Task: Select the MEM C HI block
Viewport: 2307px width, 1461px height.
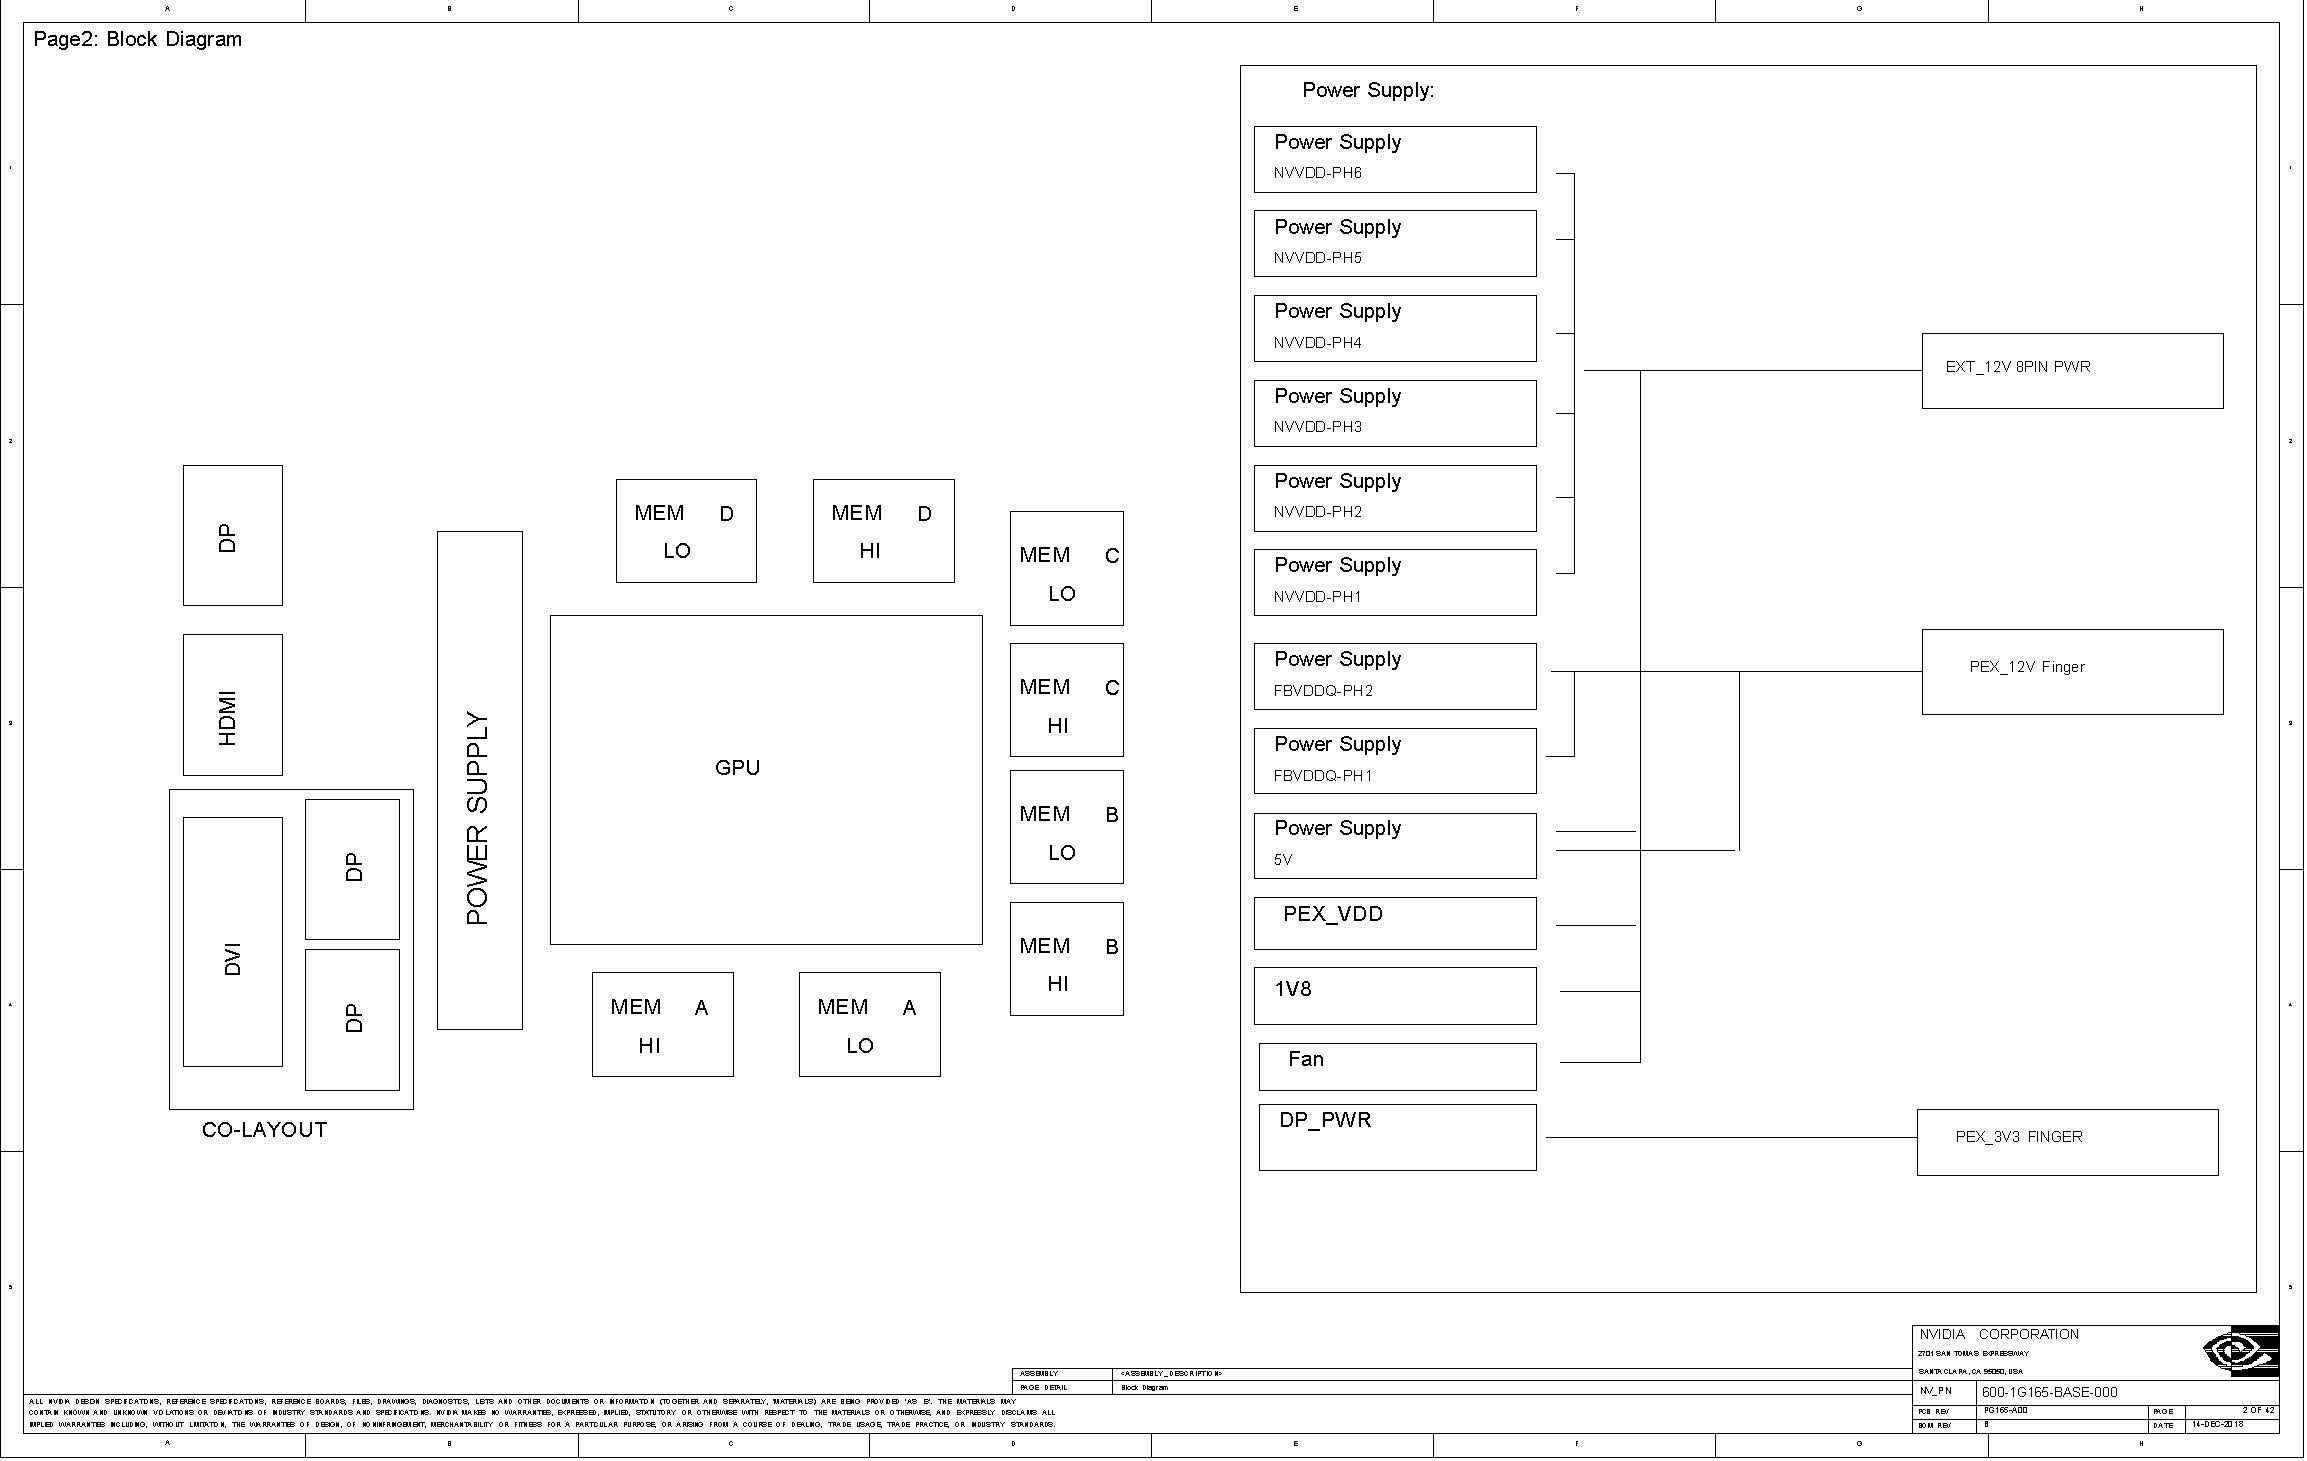Action: click(1067, 700)
